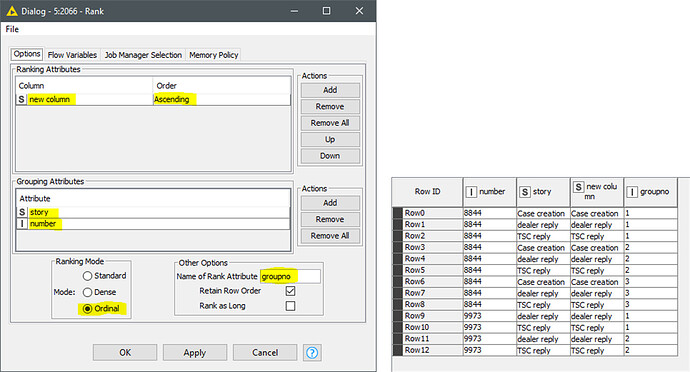Close the Rank dialog window
Screen dimensions: 690x372
coord(360,11)
